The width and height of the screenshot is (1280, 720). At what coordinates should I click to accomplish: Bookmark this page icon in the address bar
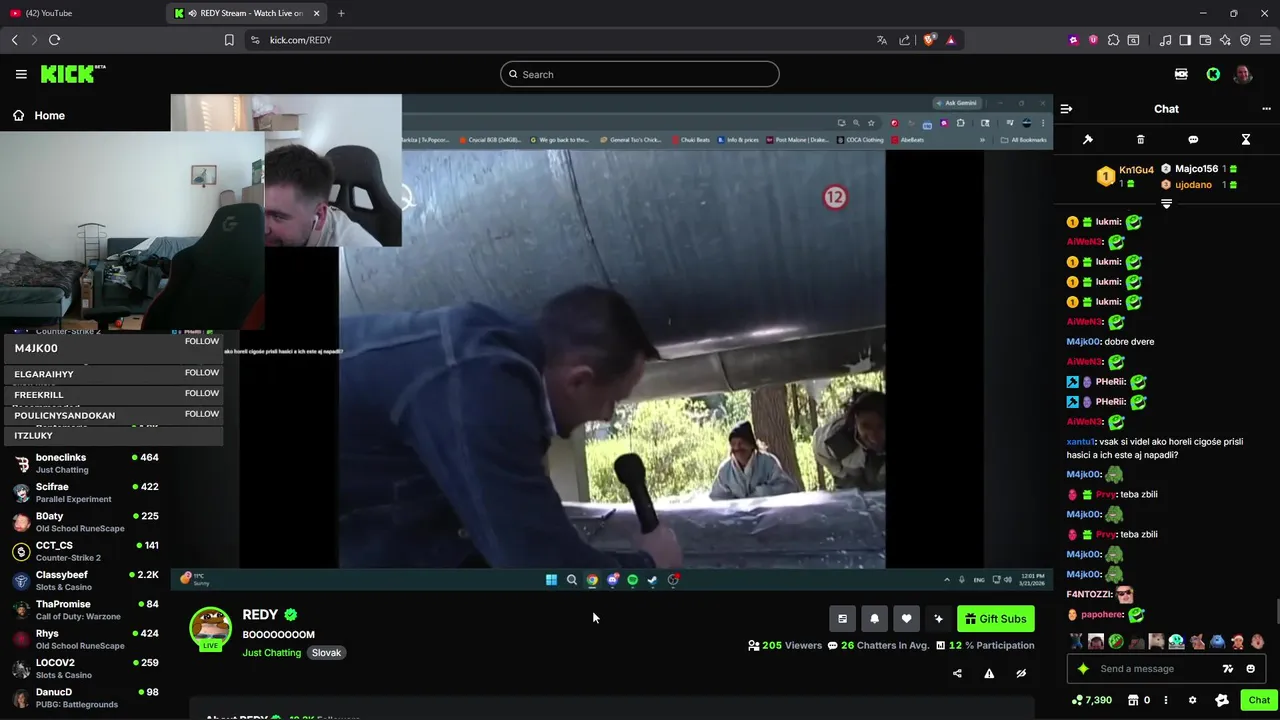coord(229,40)
